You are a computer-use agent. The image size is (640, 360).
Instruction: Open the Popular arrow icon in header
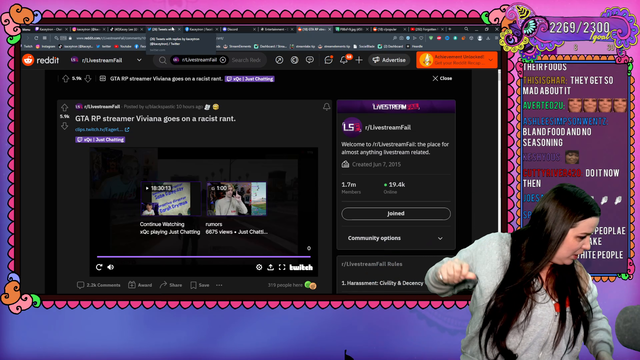[x=279, y=60]
